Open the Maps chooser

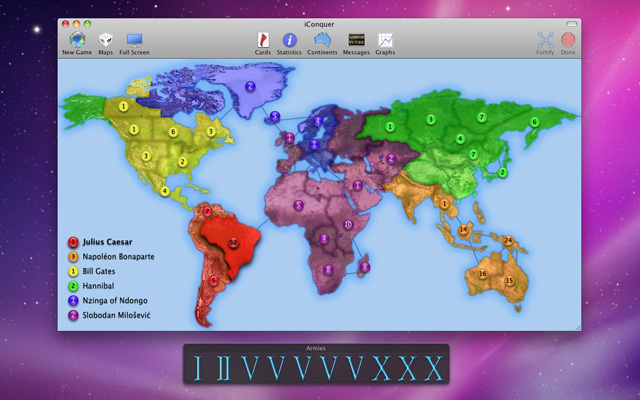[x=105, y=40]
